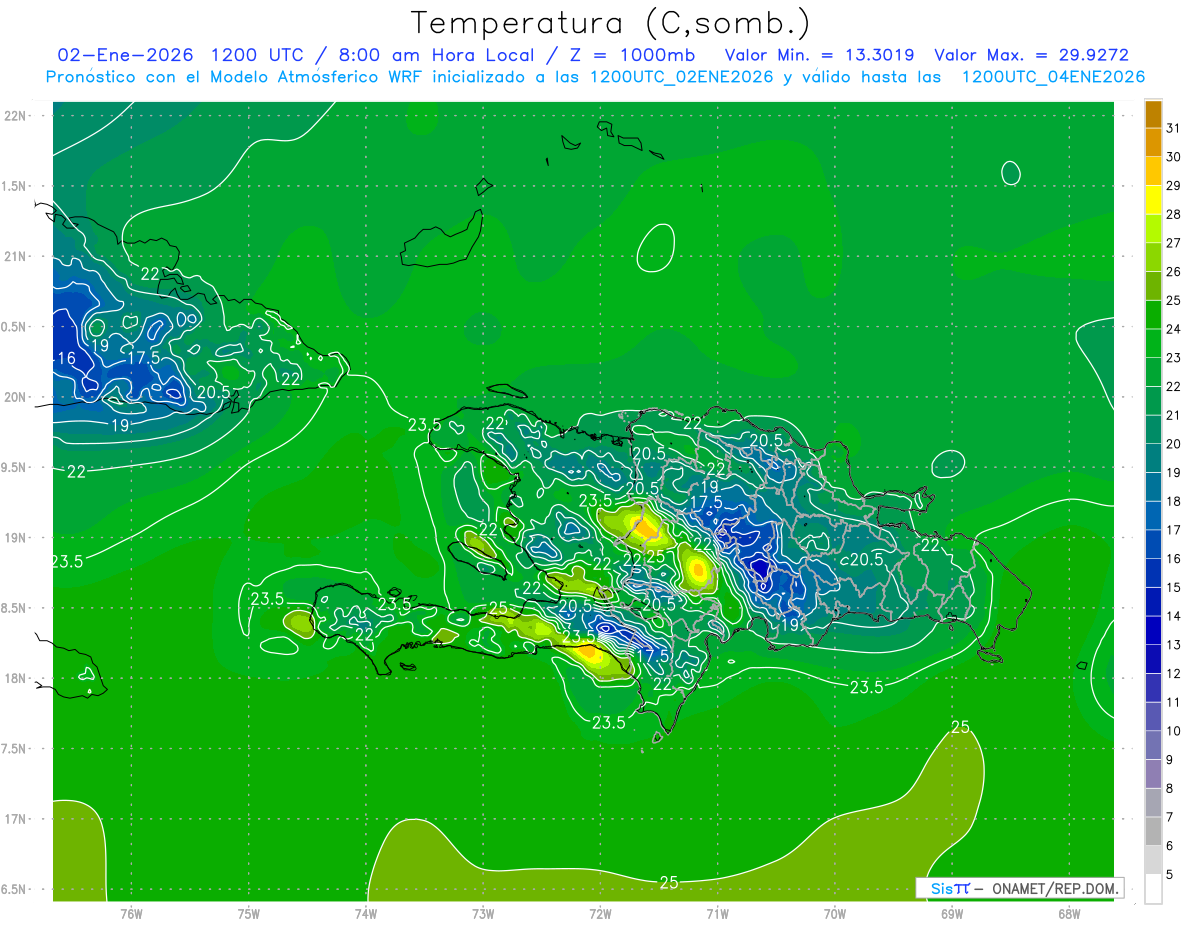Click the "16" contour label over eastern Cuba
The height and width of the screenshot is (927, 1200).
coord(66,358)
